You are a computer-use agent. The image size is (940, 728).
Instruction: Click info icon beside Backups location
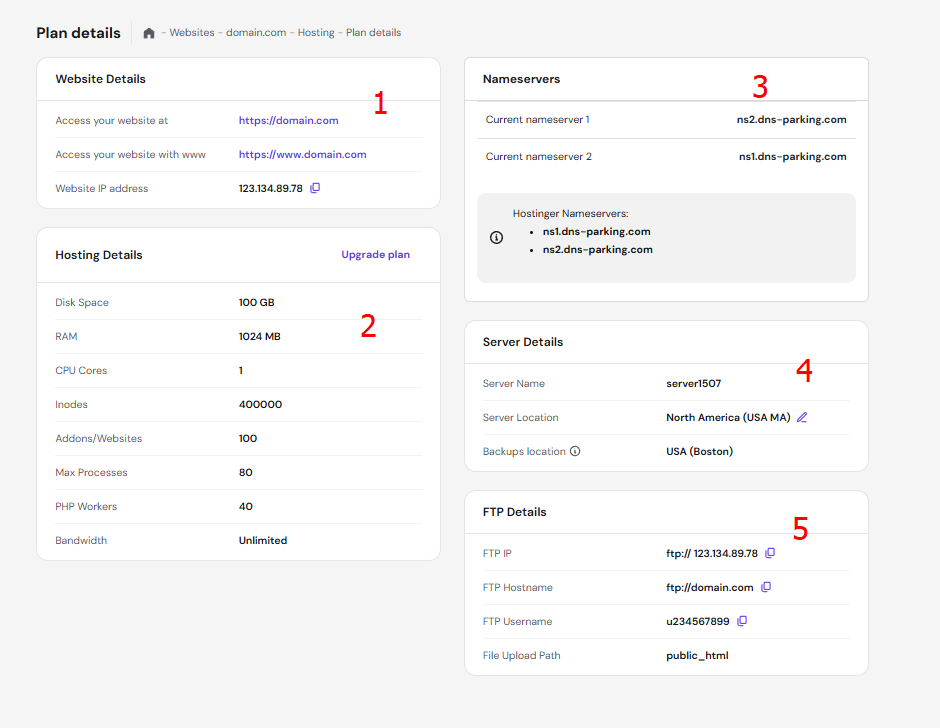(575, 451)
